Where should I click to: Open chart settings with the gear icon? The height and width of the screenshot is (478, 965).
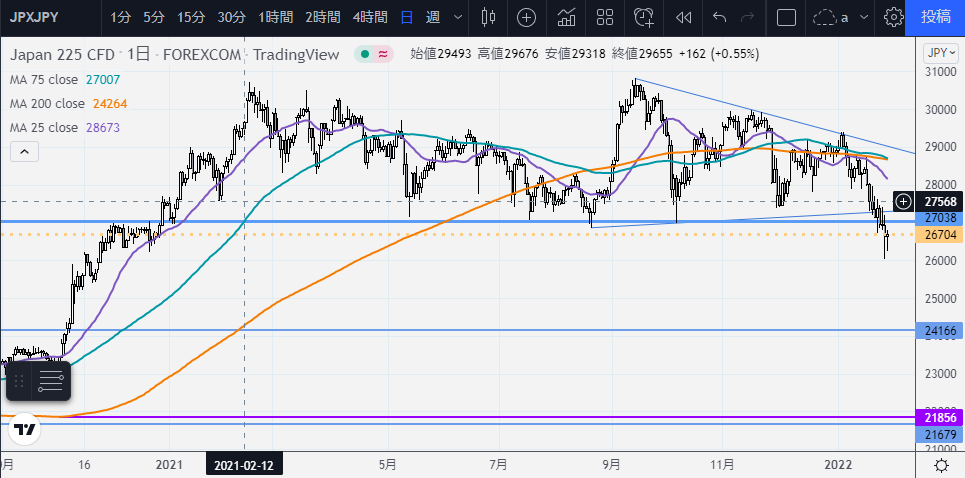893,17
